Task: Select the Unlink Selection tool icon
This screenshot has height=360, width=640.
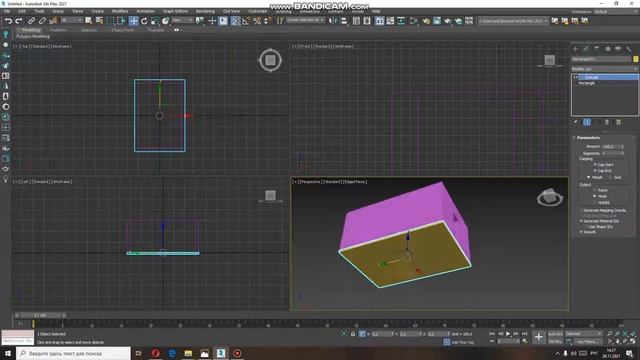Action: coord(42,20)
